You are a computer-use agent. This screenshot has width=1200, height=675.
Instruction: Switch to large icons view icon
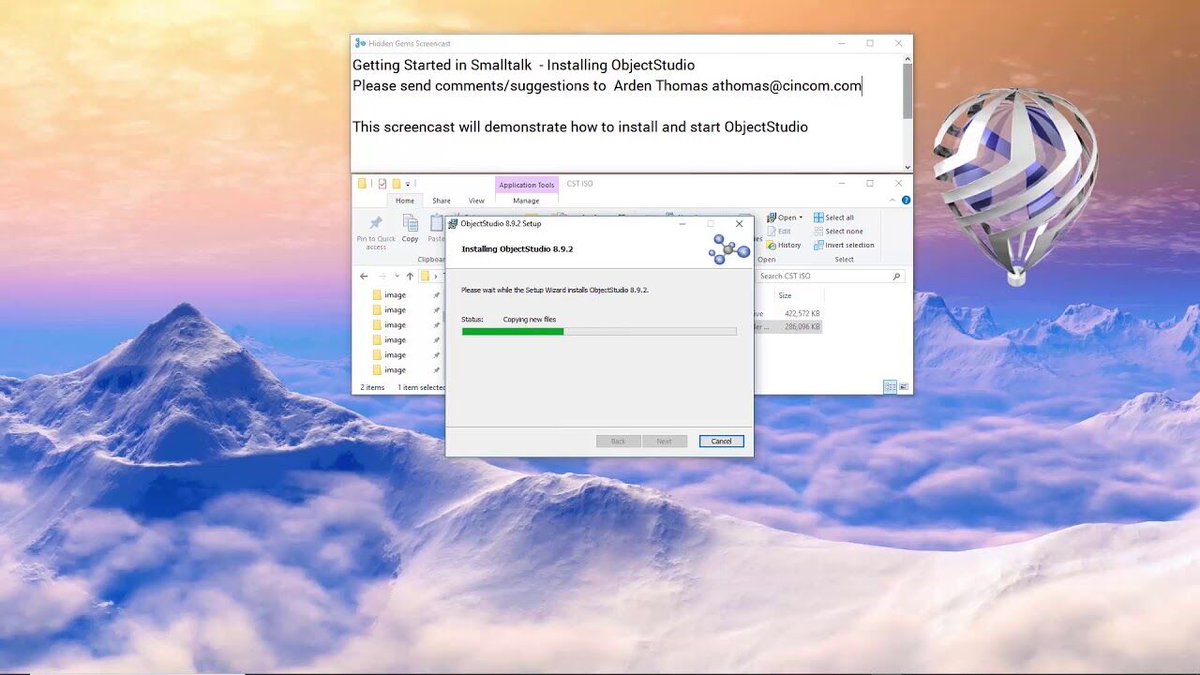click(903, 387)
